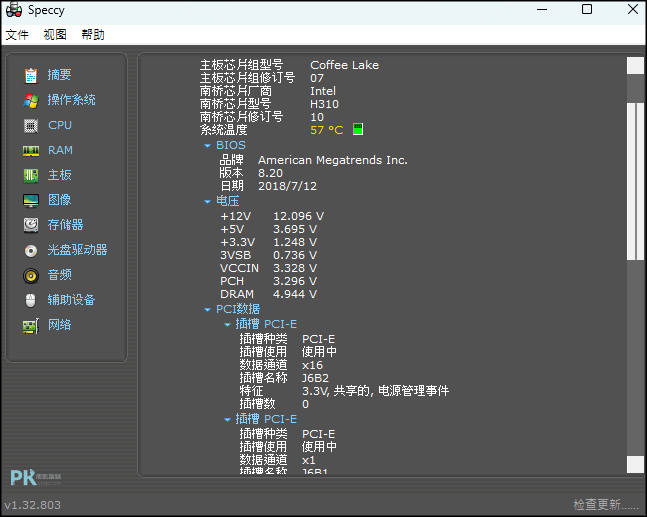
Task: Select the x16 data lanes value
Action: point(312,366)
